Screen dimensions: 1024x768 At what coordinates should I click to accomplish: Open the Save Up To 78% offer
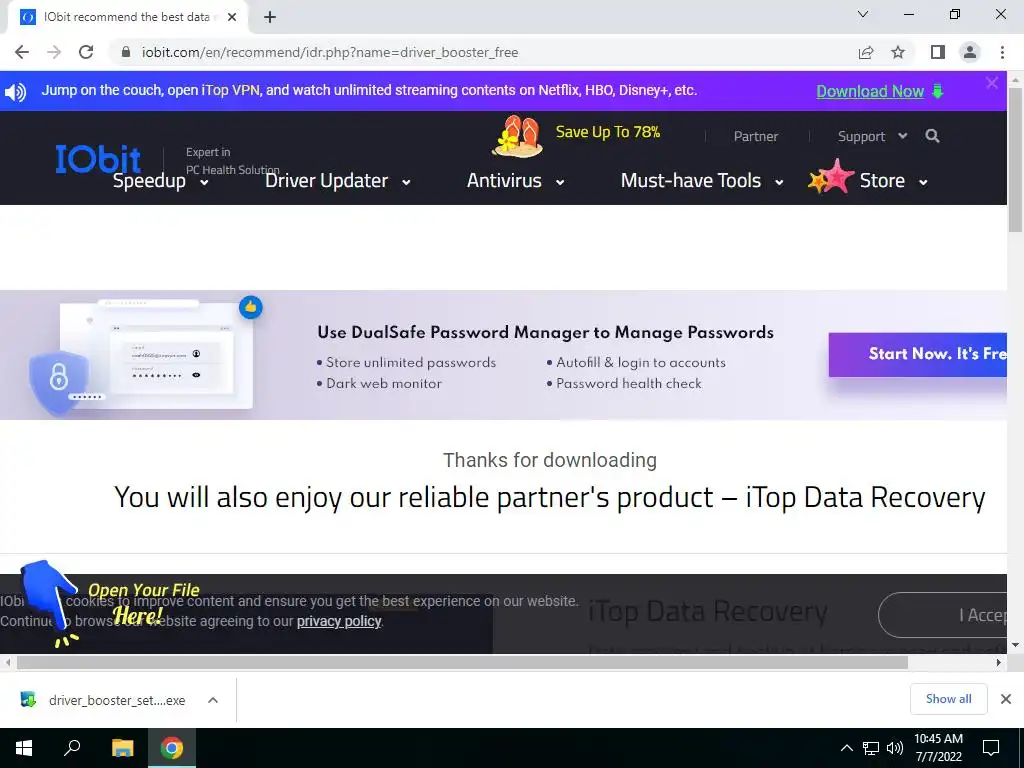tap(608, 132)
